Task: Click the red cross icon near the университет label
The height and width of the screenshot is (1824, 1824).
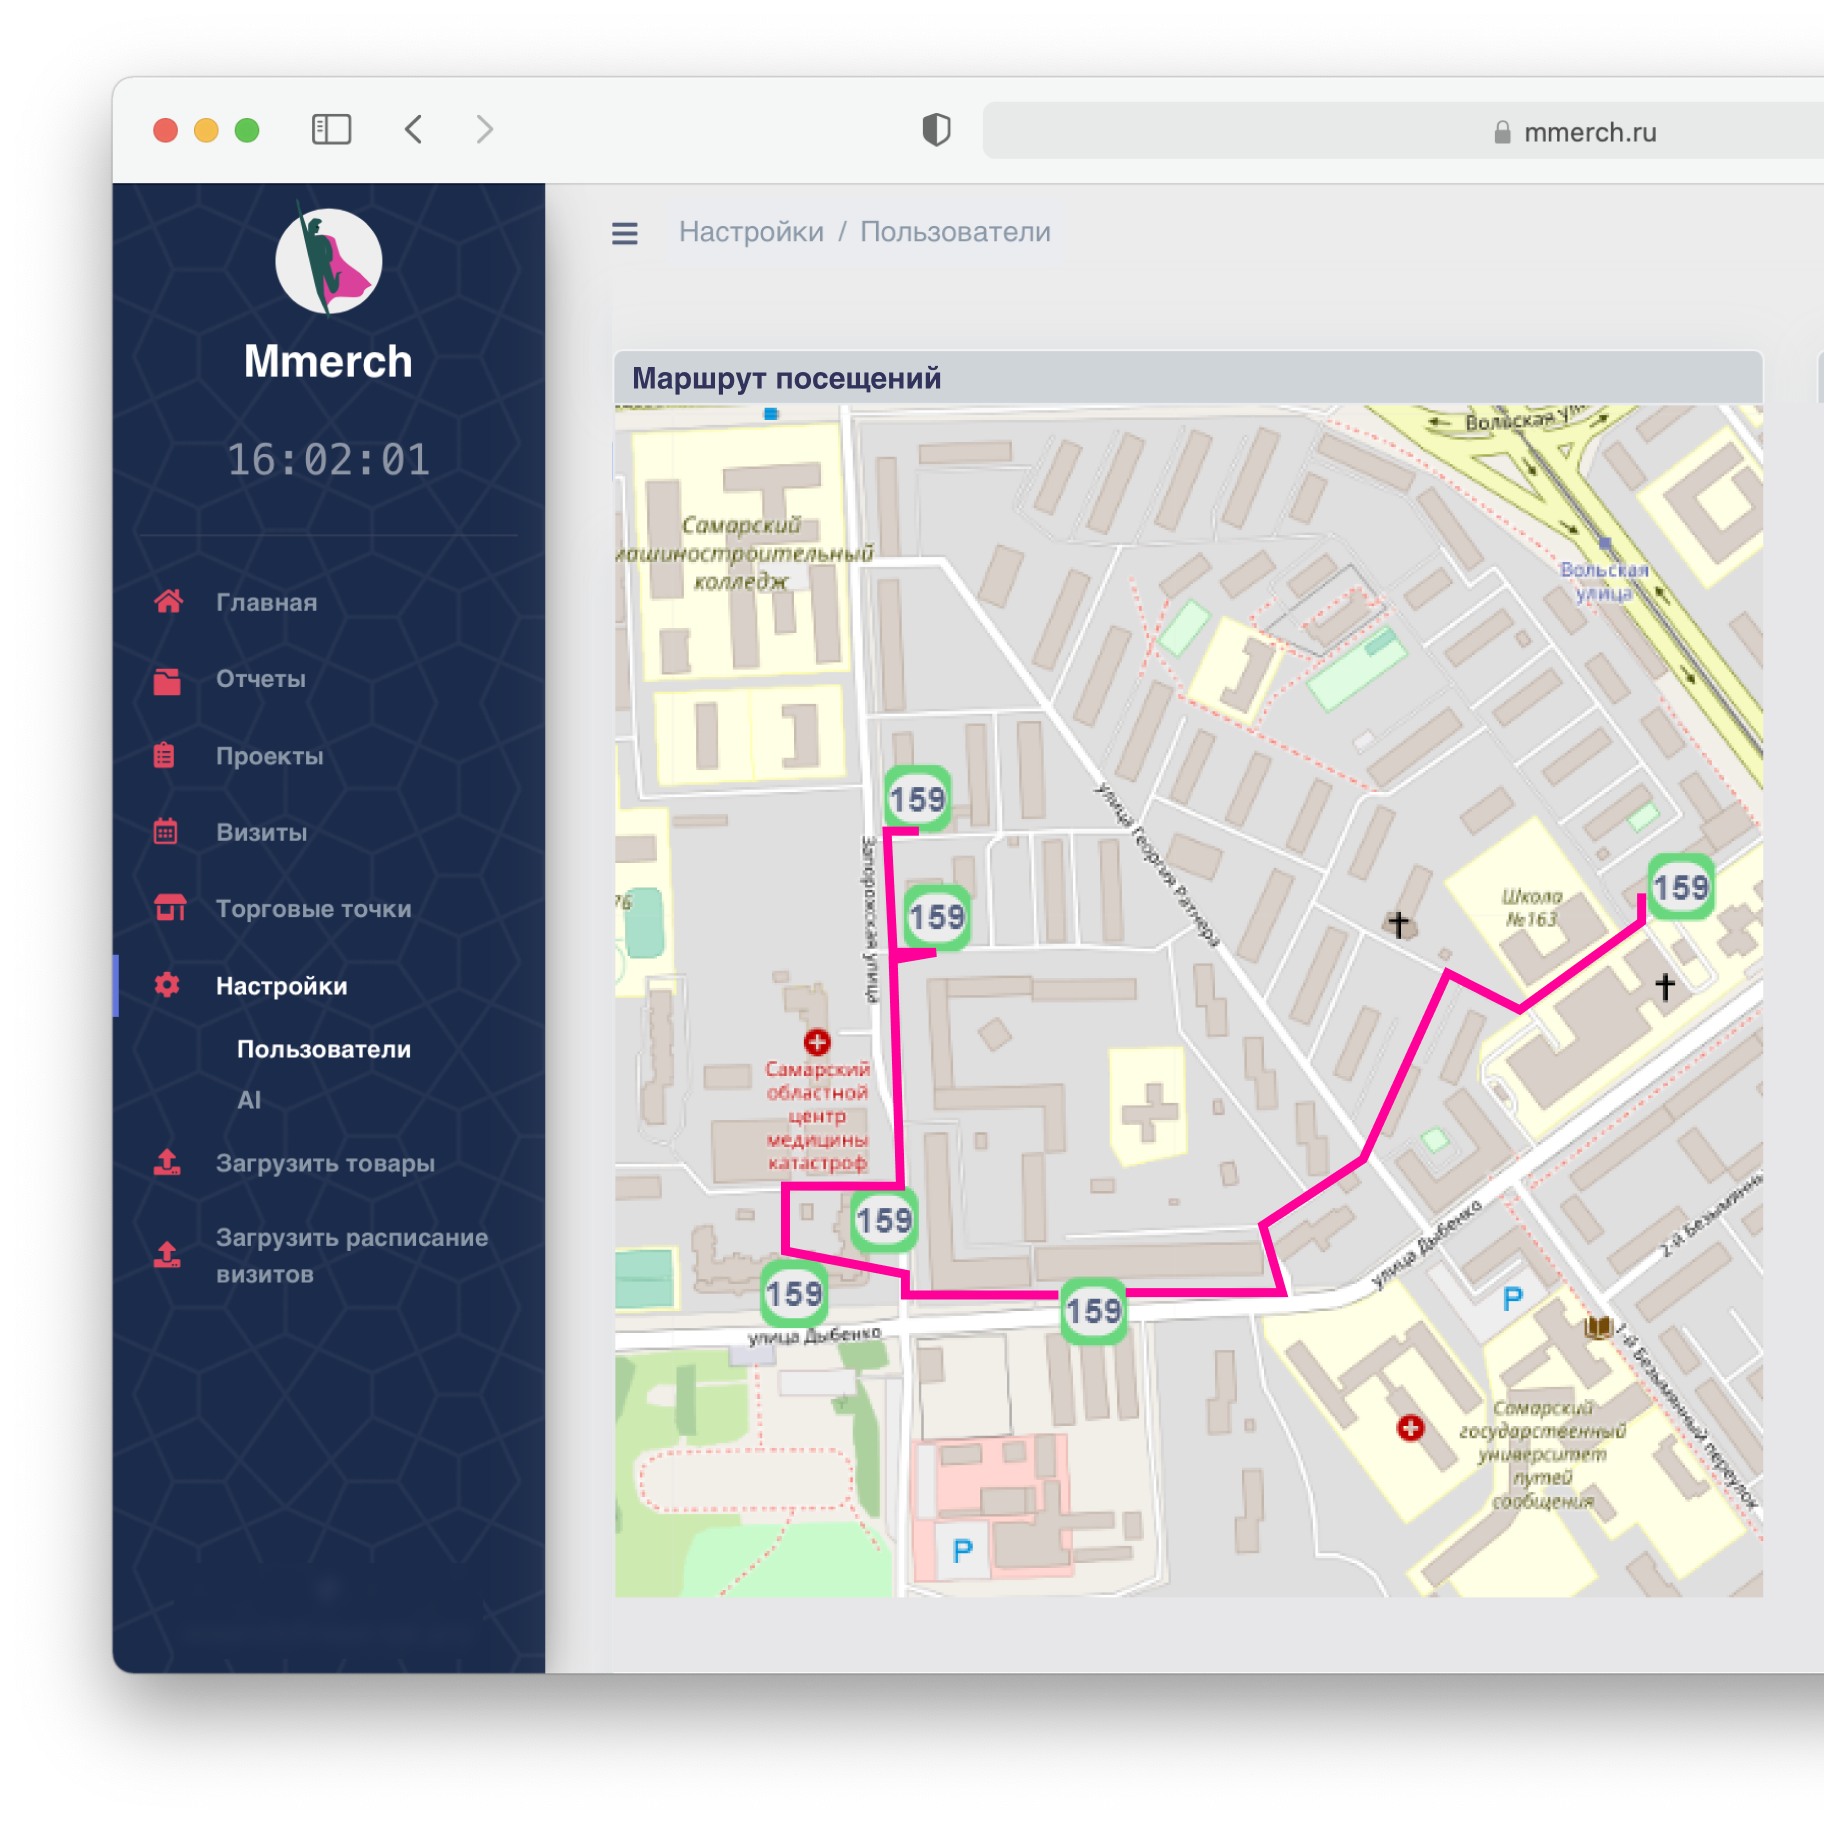Action: (1410, 1428)
